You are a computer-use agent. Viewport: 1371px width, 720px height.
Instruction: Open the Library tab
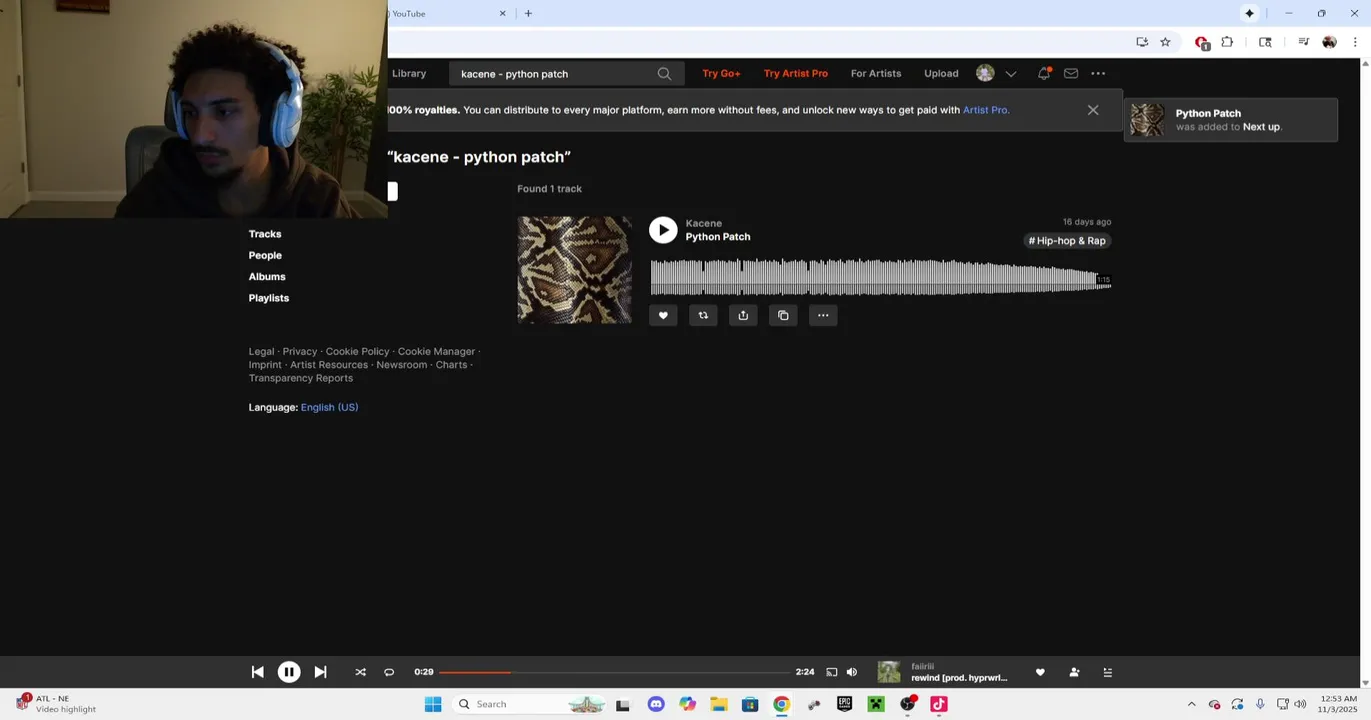(409, 73)
